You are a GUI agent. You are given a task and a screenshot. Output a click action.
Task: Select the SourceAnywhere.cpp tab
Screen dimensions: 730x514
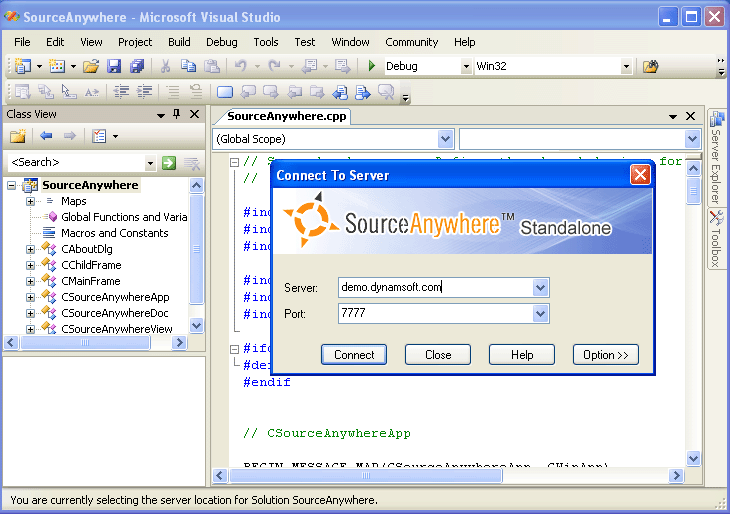(x=286, y=116)
